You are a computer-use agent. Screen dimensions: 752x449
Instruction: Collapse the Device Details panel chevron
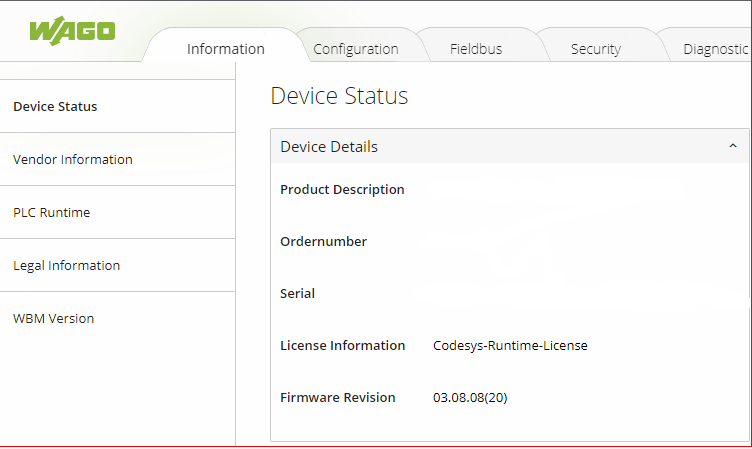tap(732, 146)
